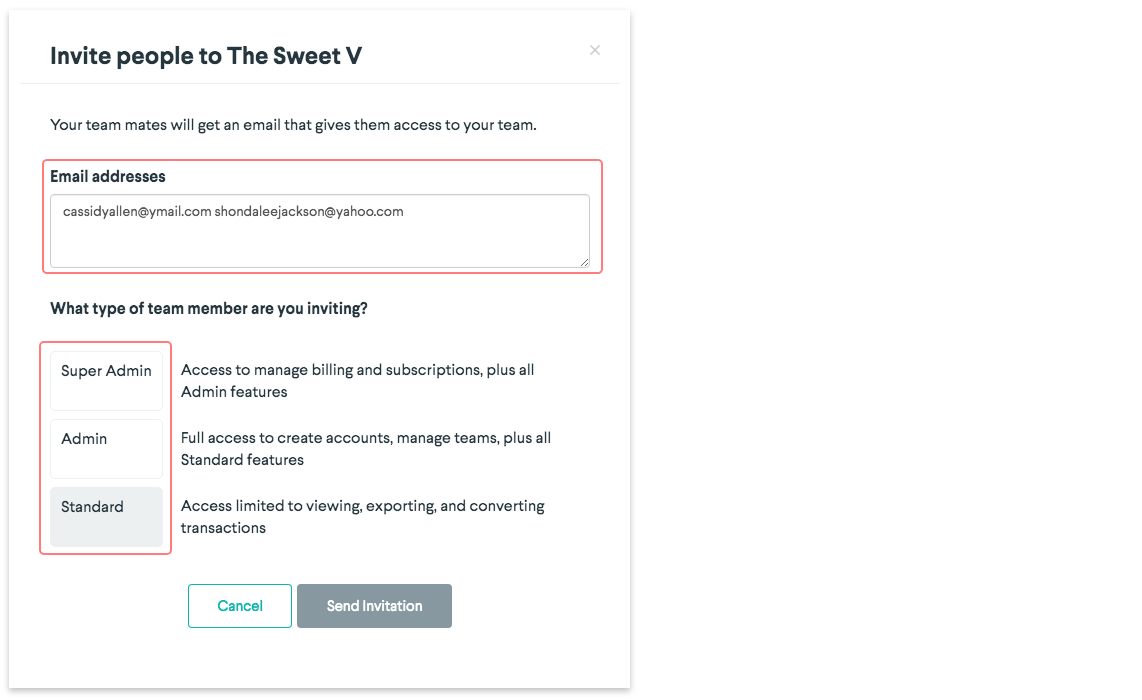
Task: Click the "Your team mates will get an email" text
Action: 293,125
